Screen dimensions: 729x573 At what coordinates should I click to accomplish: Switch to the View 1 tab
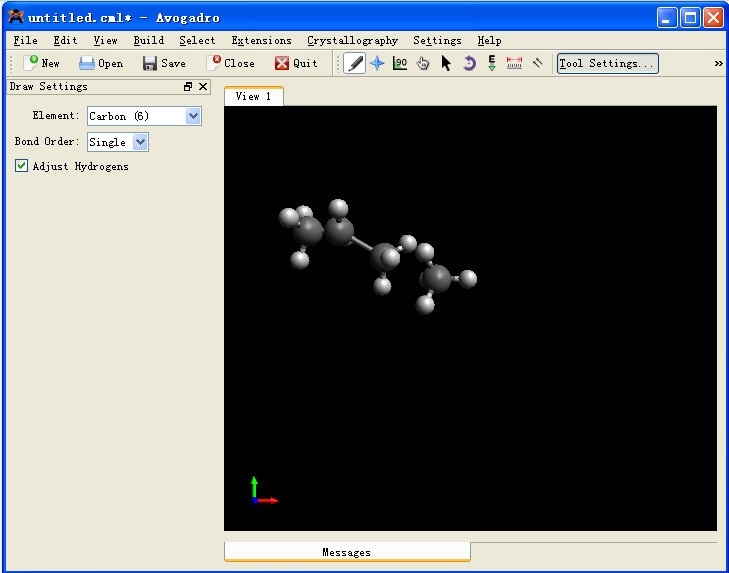pyautogui.click(x=253, y=96)
